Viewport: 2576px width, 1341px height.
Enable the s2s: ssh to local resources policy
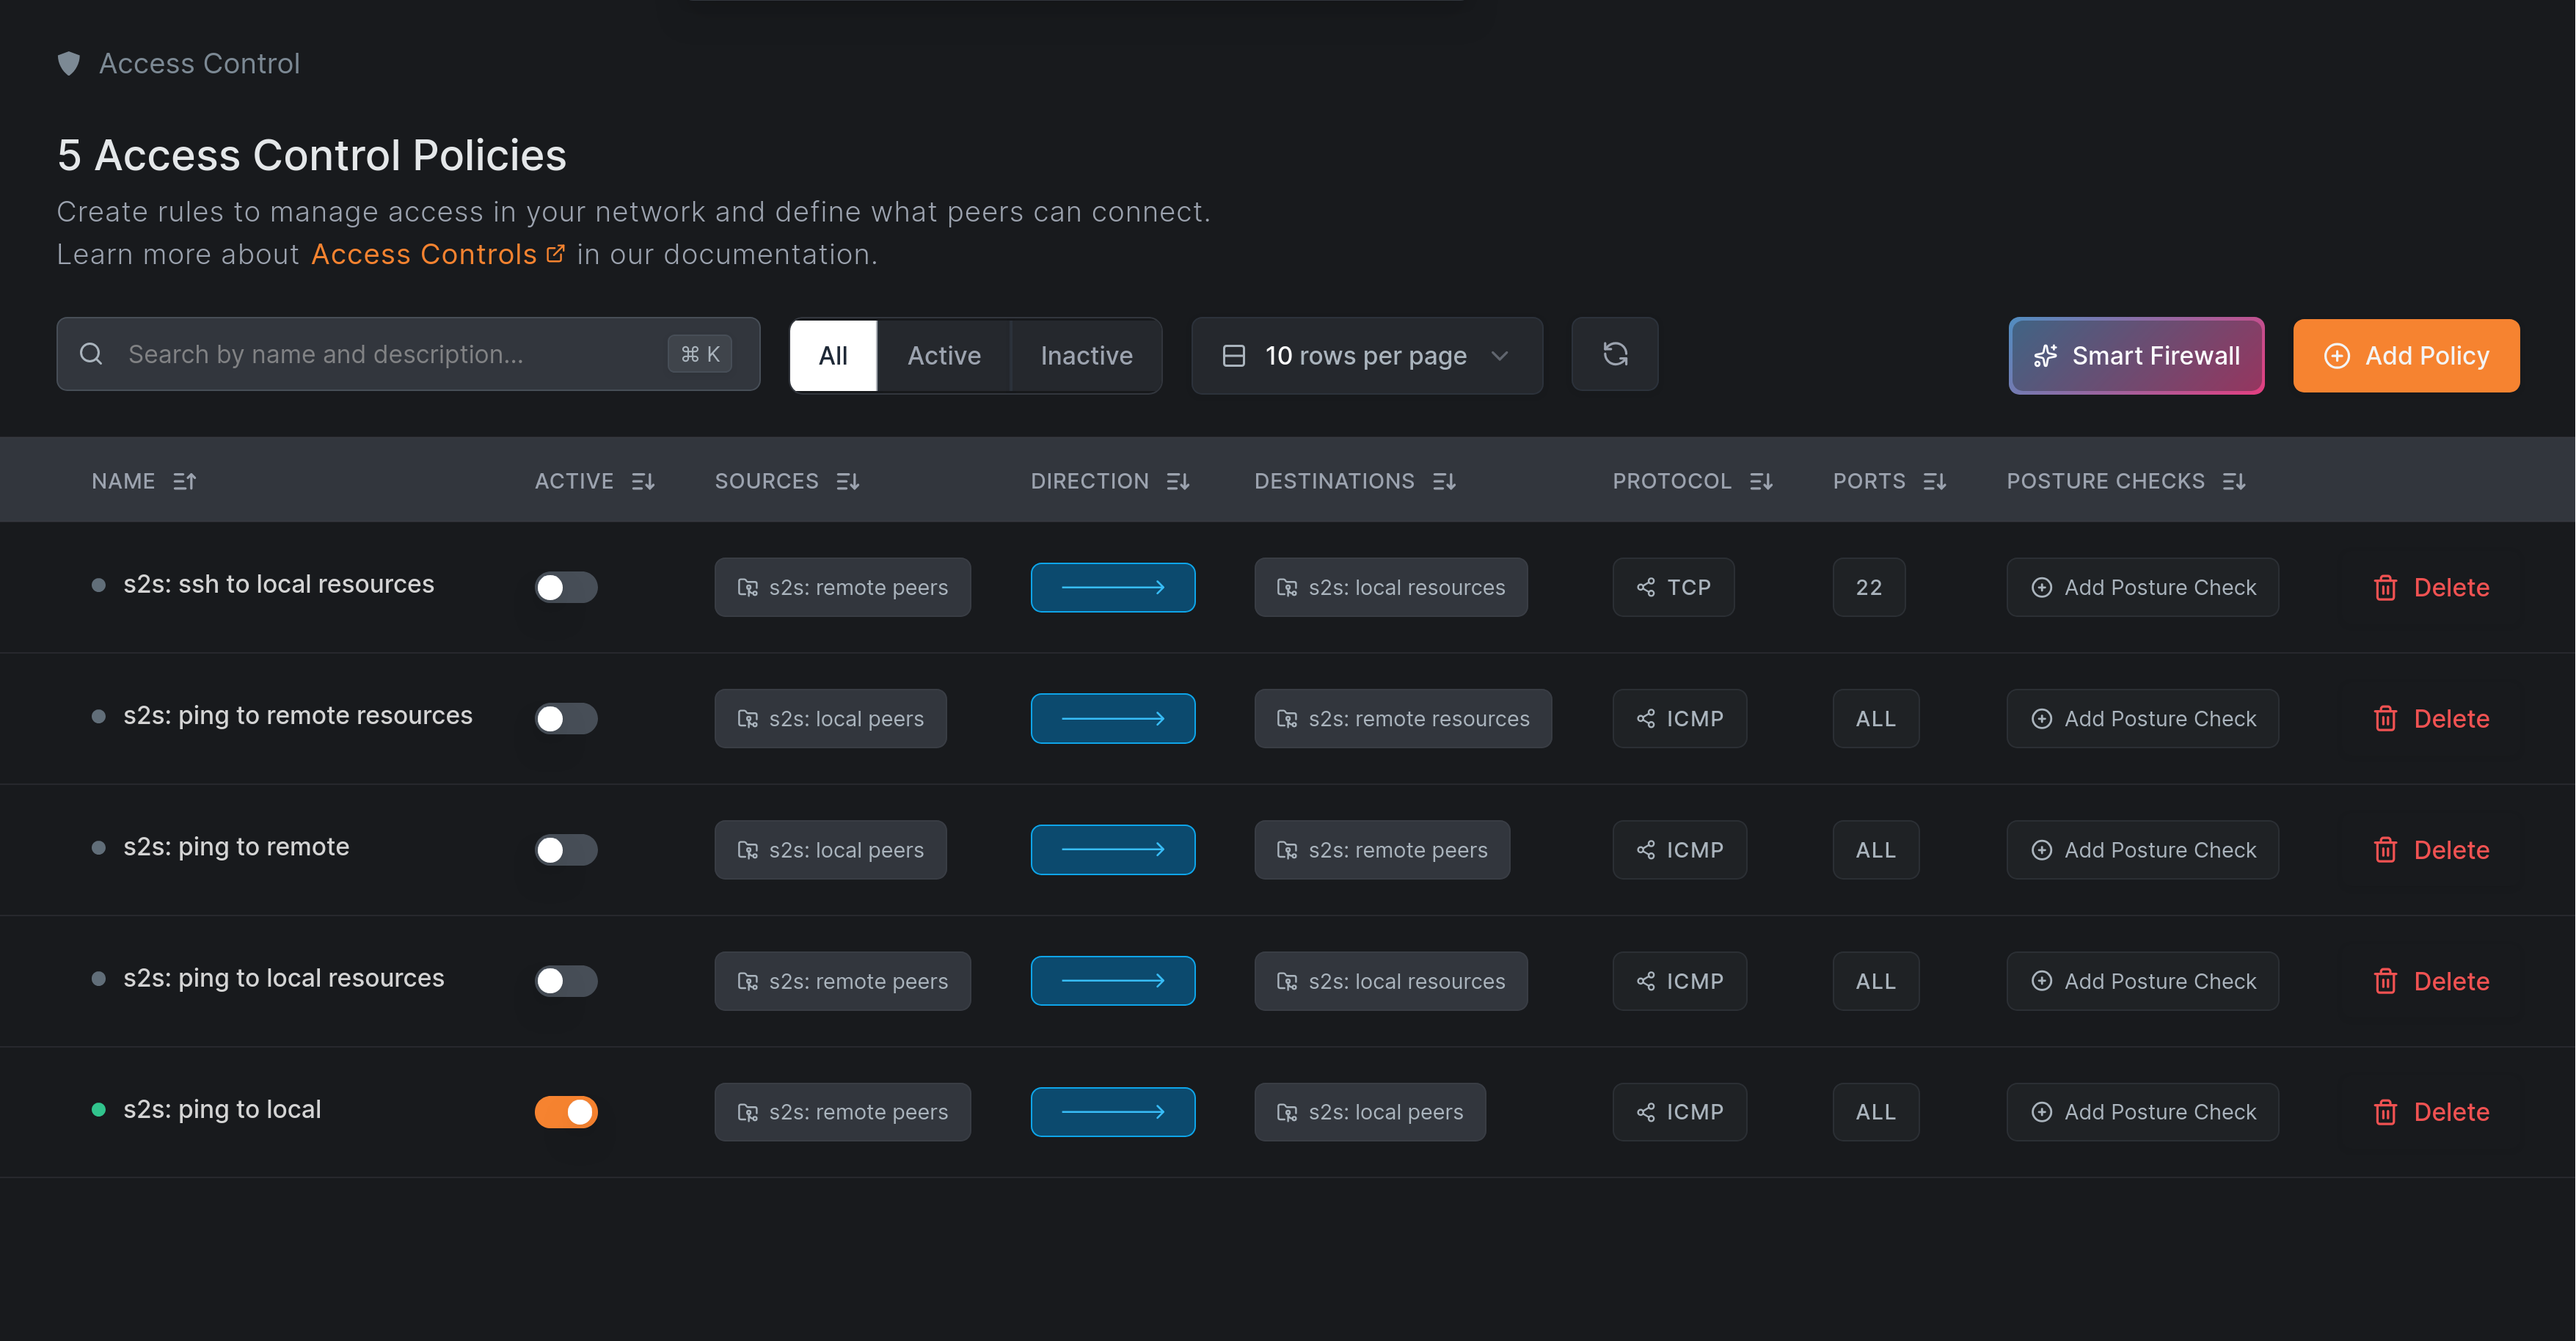point(566,587)
